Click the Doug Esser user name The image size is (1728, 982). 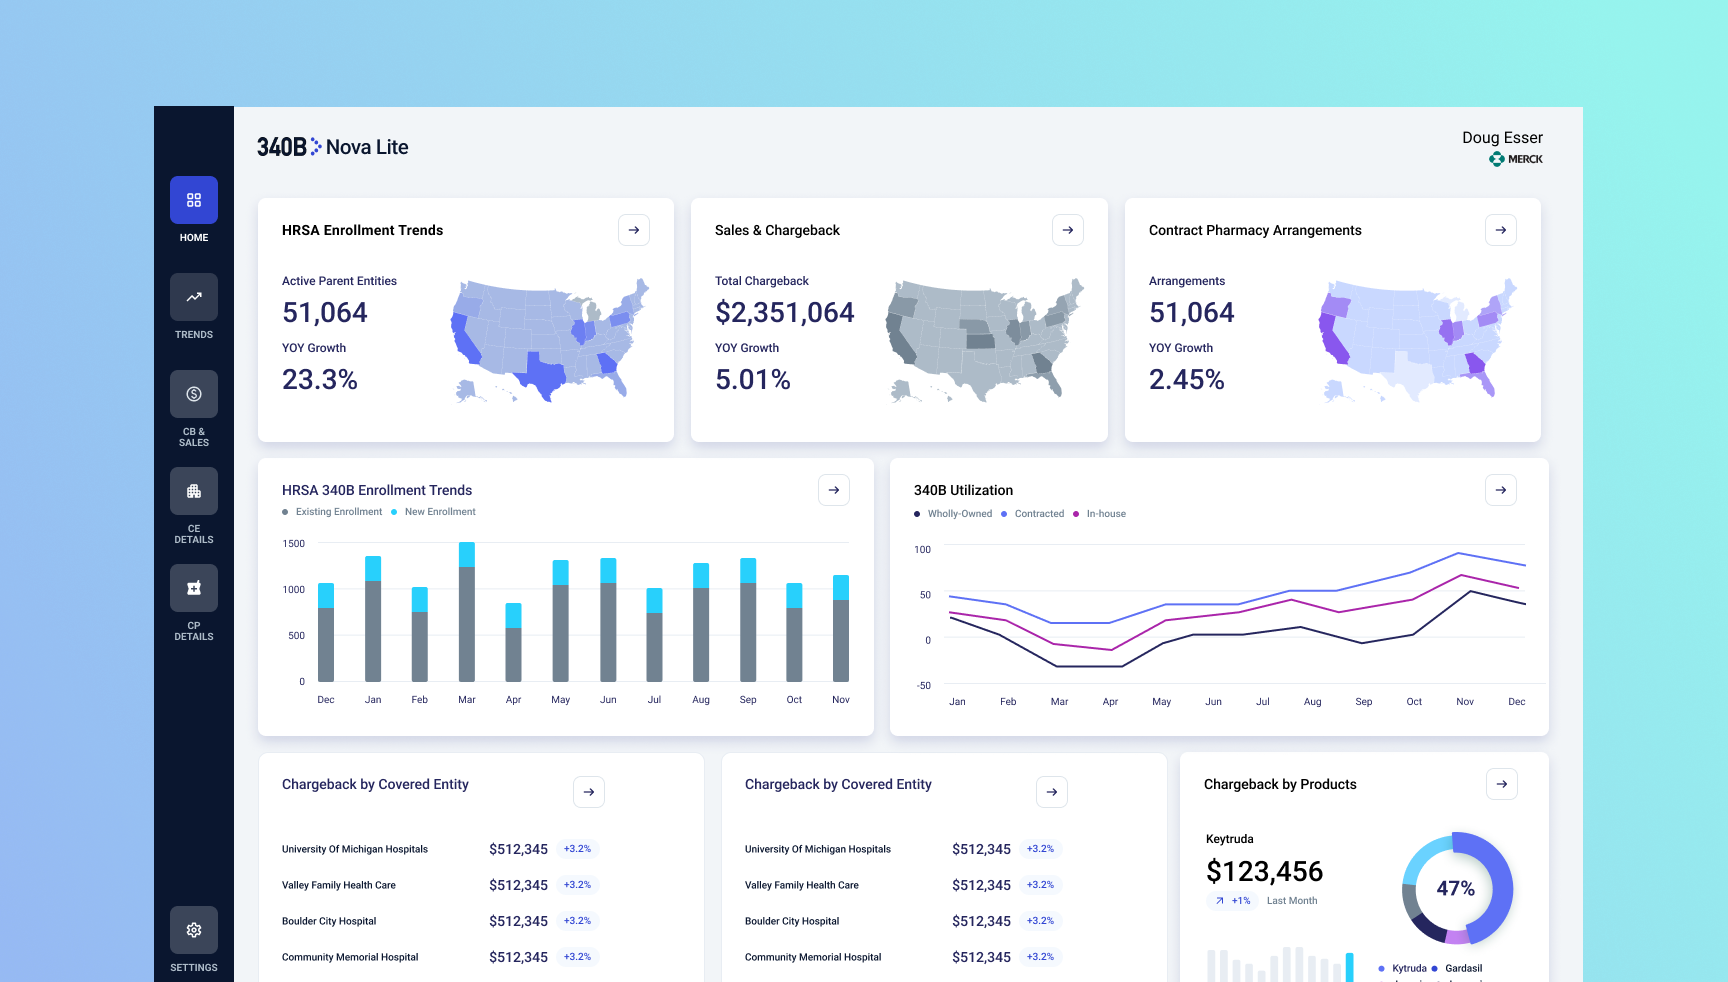[x=1502, y=138]
